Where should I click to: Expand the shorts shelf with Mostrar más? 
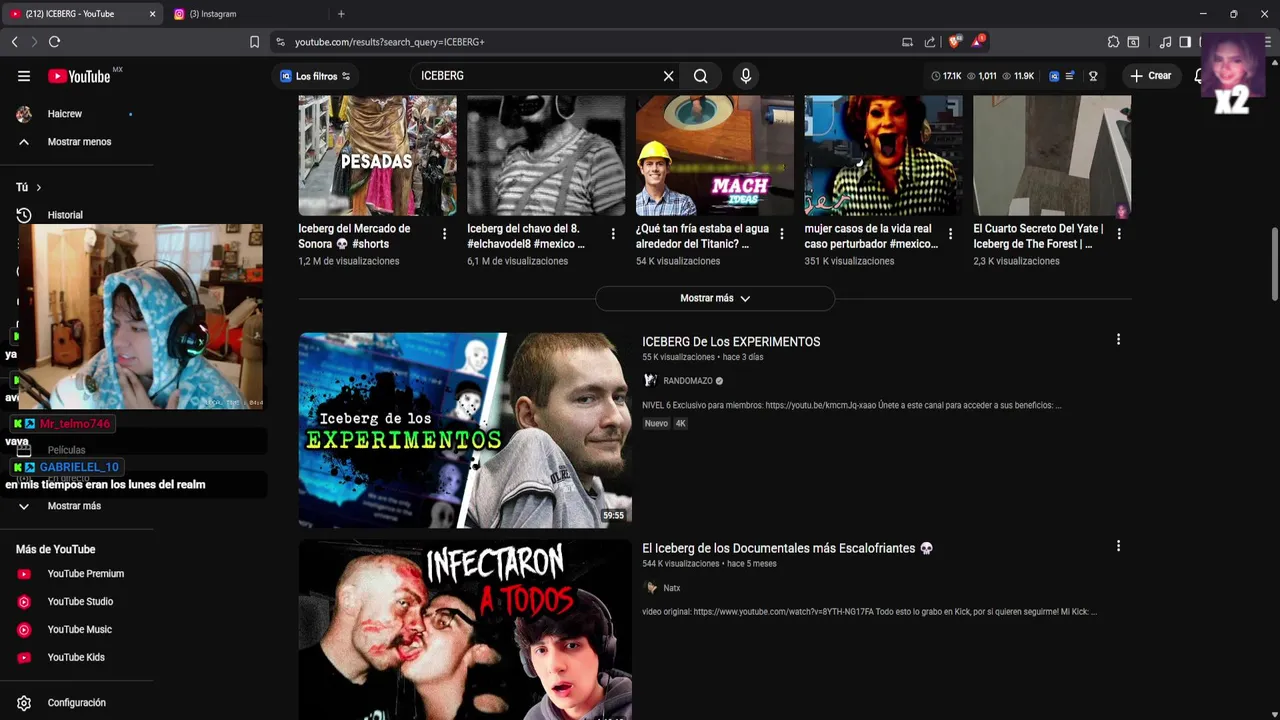(x=715, y=298)
